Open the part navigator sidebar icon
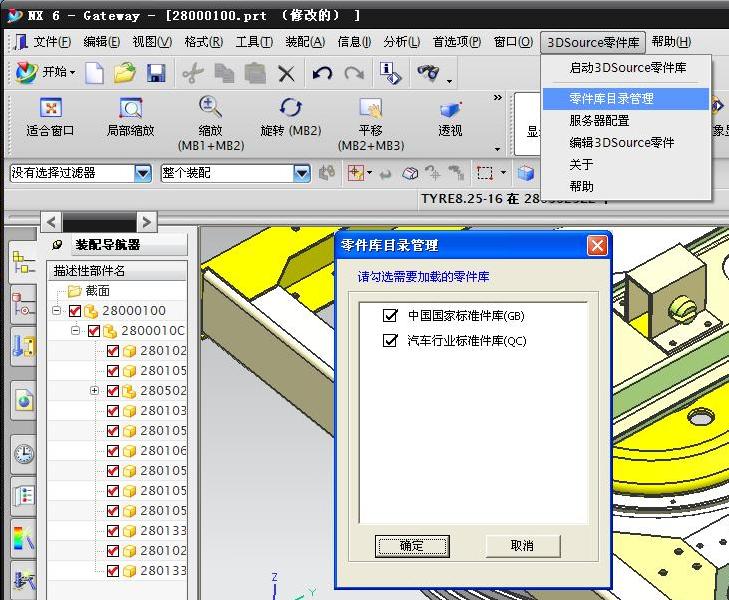 [23, 303]
